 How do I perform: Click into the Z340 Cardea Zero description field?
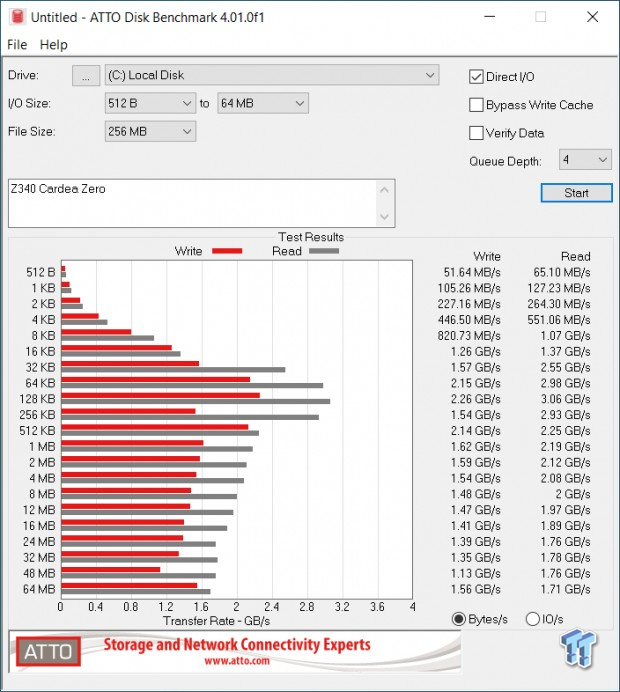pos(192,203)
